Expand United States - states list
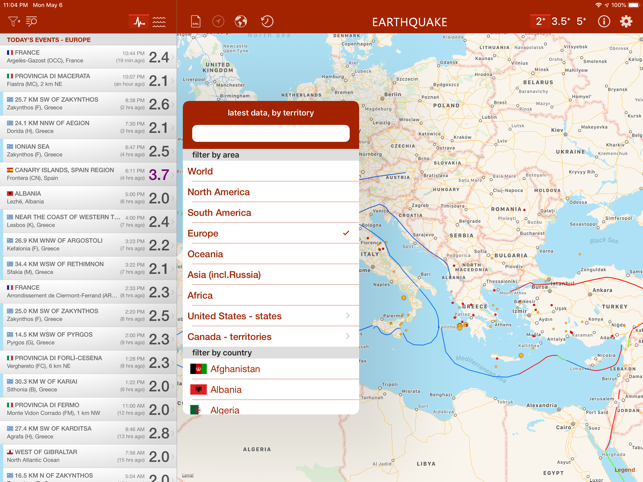 click(x=271, y=316)
